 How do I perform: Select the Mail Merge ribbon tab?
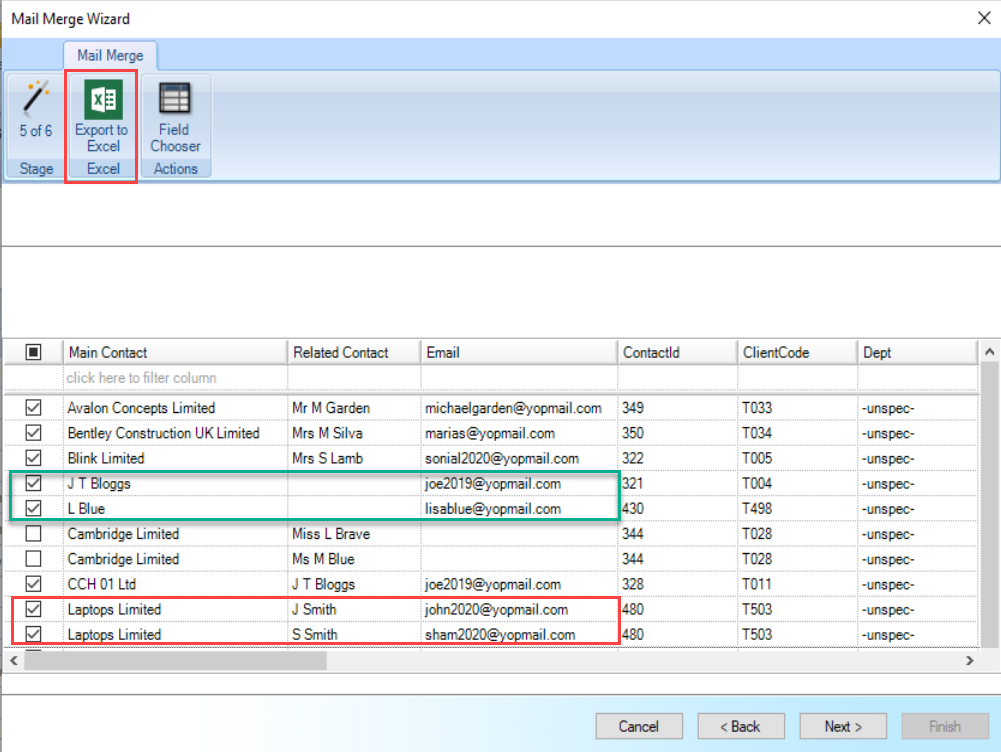(110, 56)
